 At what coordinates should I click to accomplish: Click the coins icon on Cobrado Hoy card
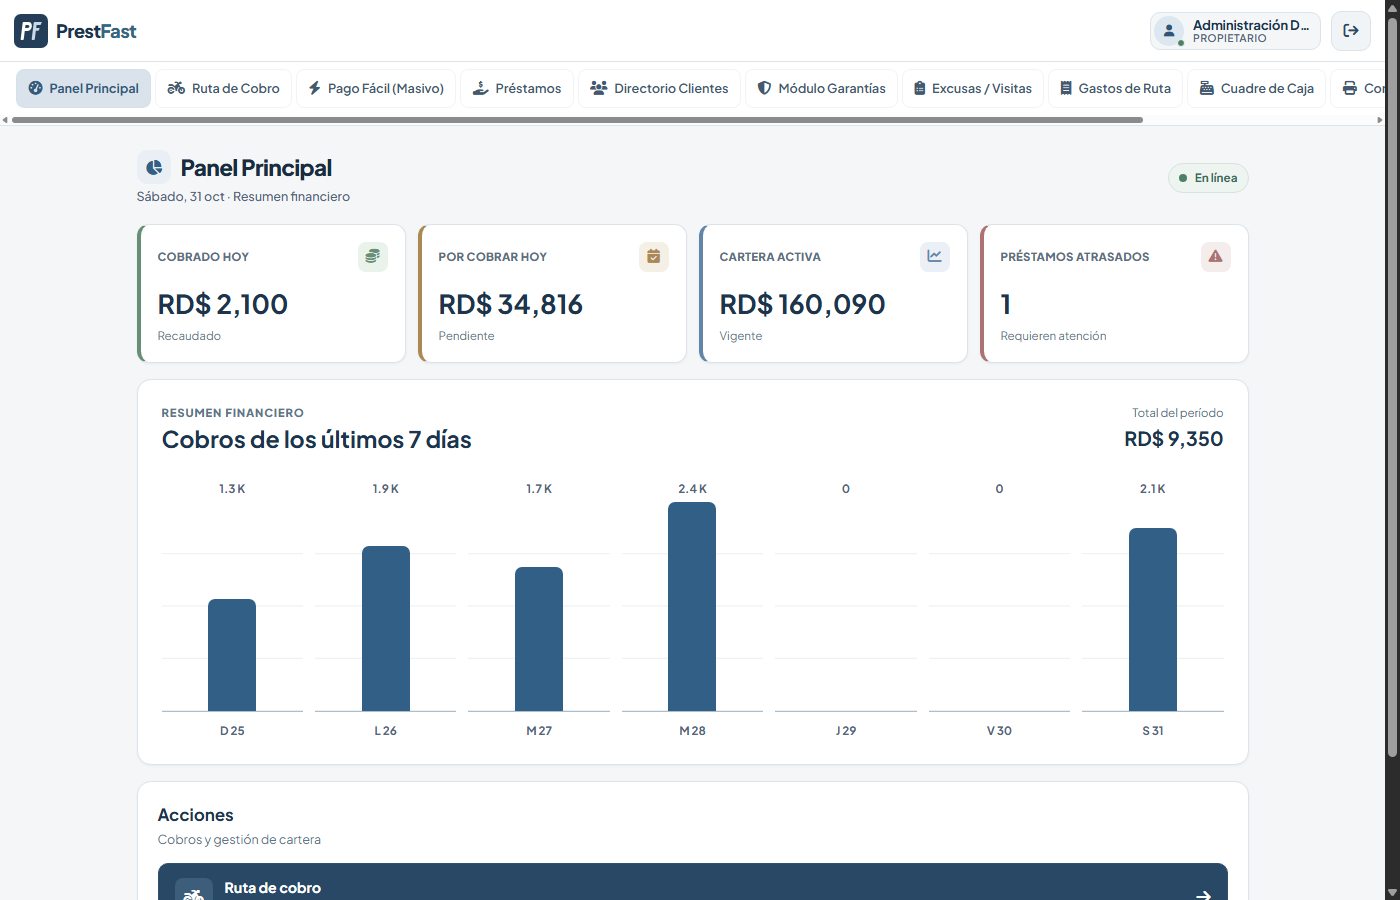373,257
